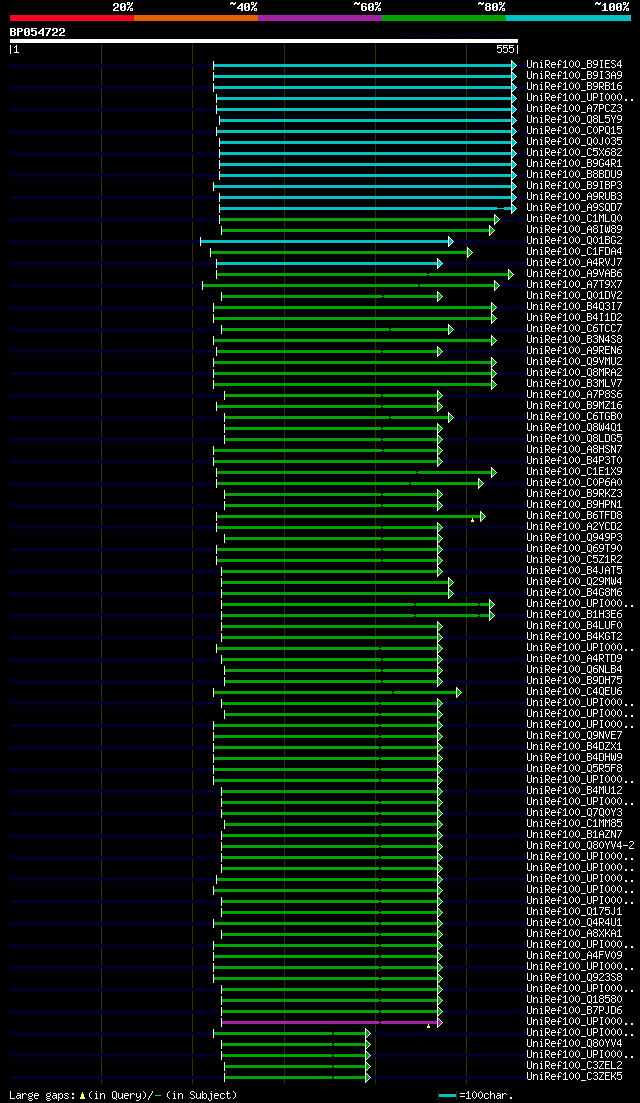Click the orange ~40% identity legend segment

(x=196, y=17)
